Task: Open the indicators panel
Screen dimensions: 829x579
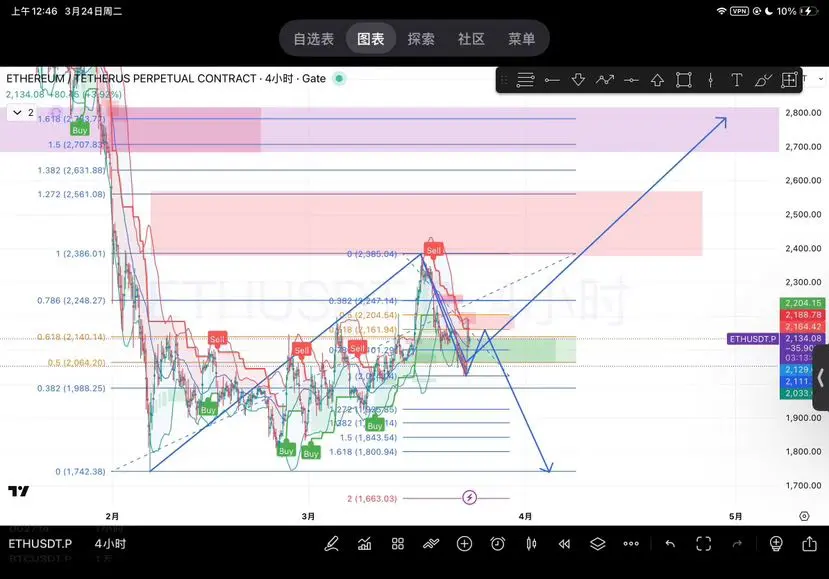Action: pos(364,544)
